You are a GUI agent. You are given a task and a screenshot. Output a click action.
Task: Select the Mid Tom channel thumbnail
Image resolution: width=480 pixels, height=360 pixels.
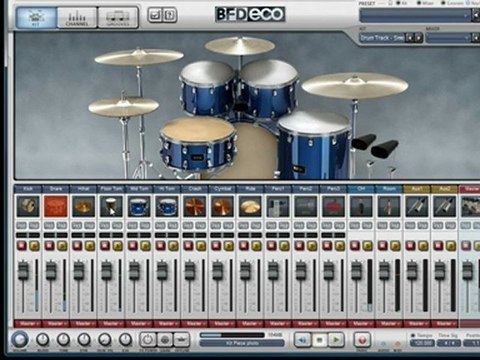(139, 206)
